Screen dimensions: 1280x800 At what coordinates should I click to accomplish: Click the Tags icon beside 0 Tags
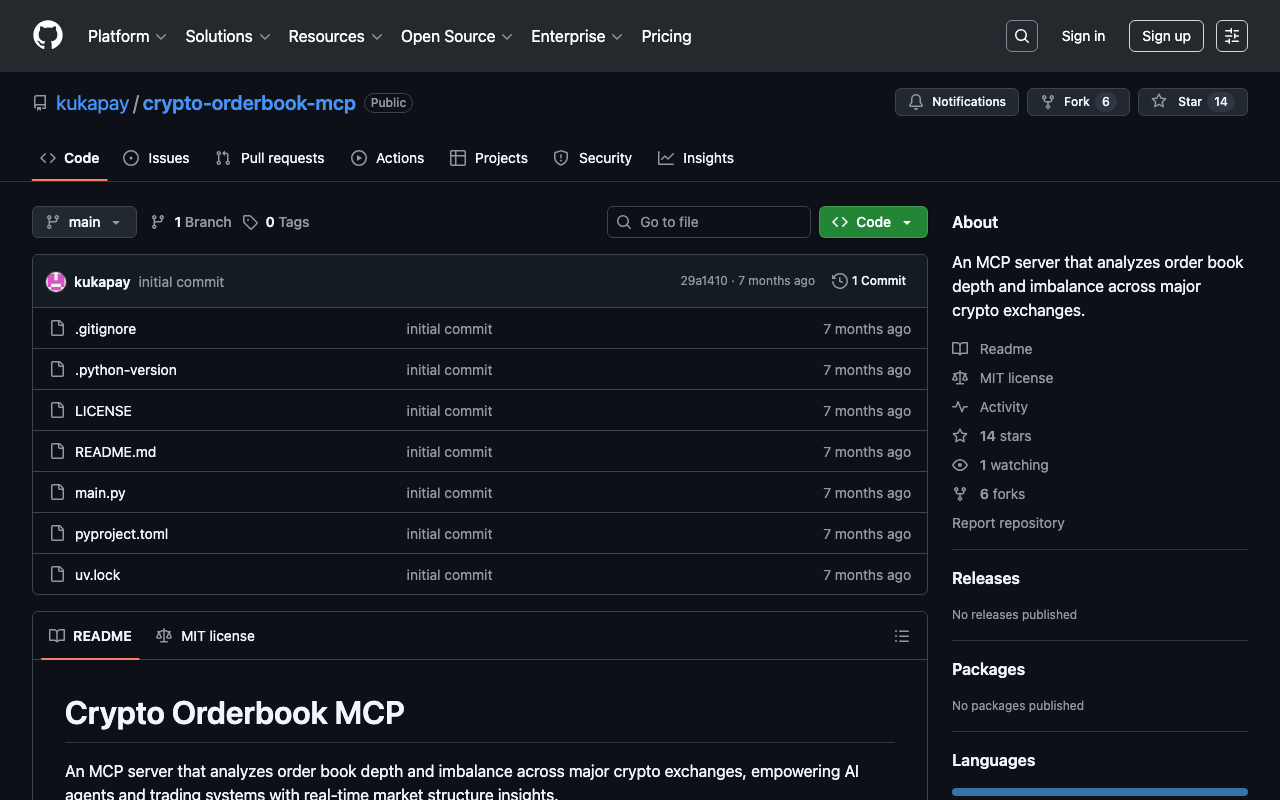(x=250, y=222)
